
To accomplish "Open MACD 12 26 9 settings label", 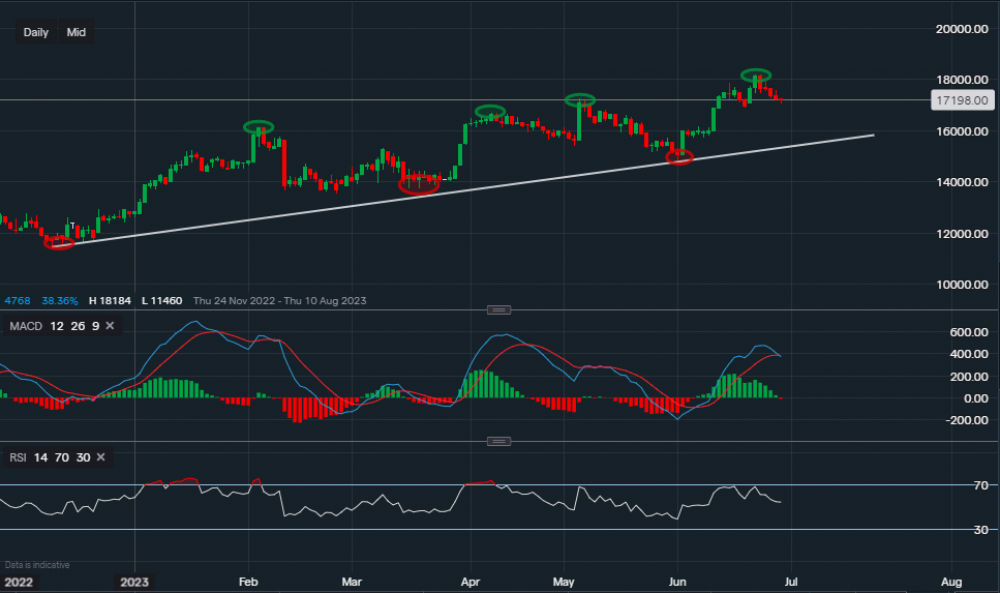I will point(54,326).
